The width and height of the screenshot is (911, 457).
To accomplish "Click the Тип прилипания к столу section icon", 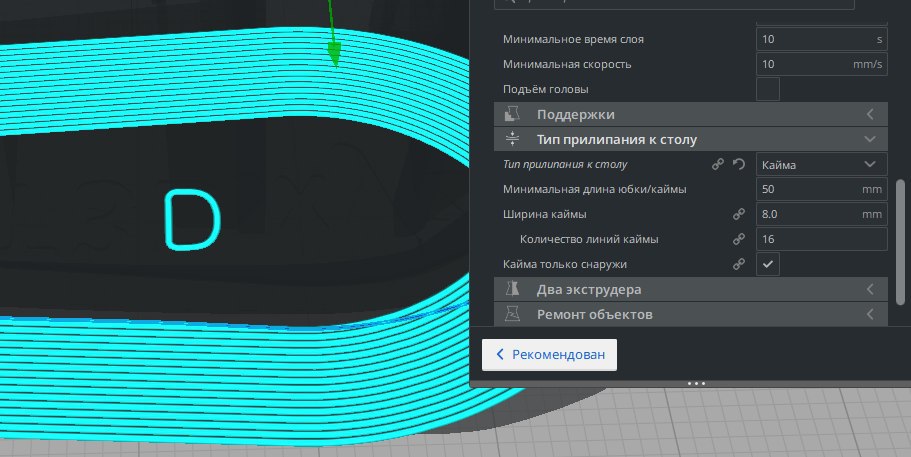I will (512, 139).
